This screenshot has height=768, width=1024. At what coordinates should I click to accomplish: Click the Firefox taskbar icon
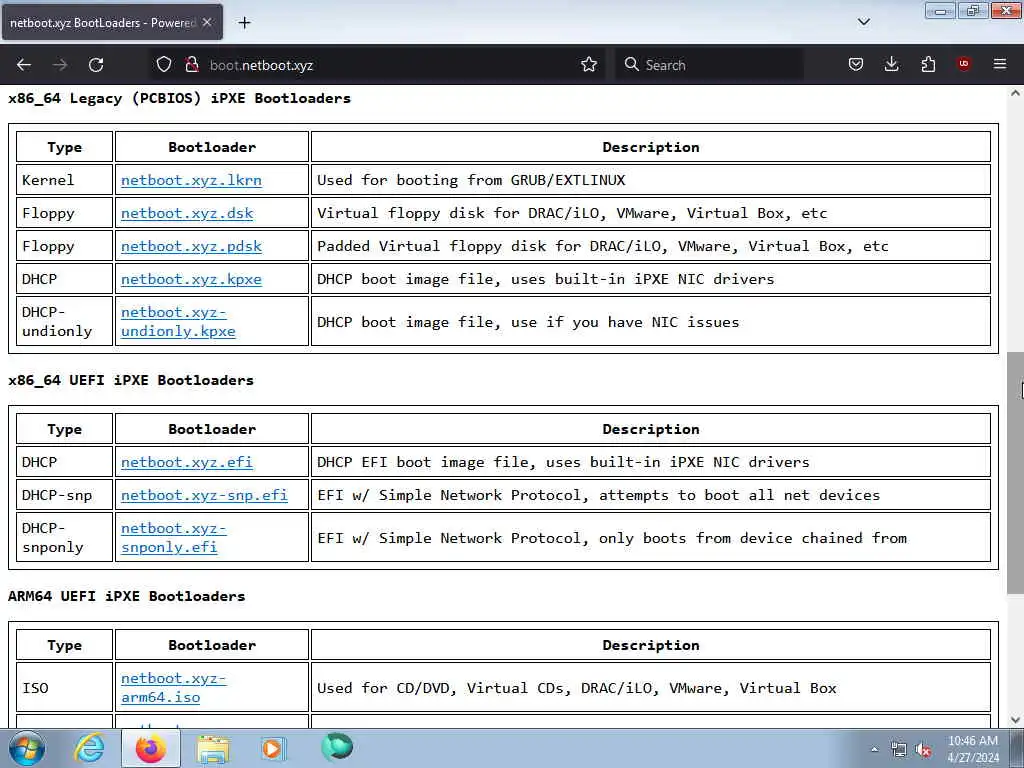point(151,748)
